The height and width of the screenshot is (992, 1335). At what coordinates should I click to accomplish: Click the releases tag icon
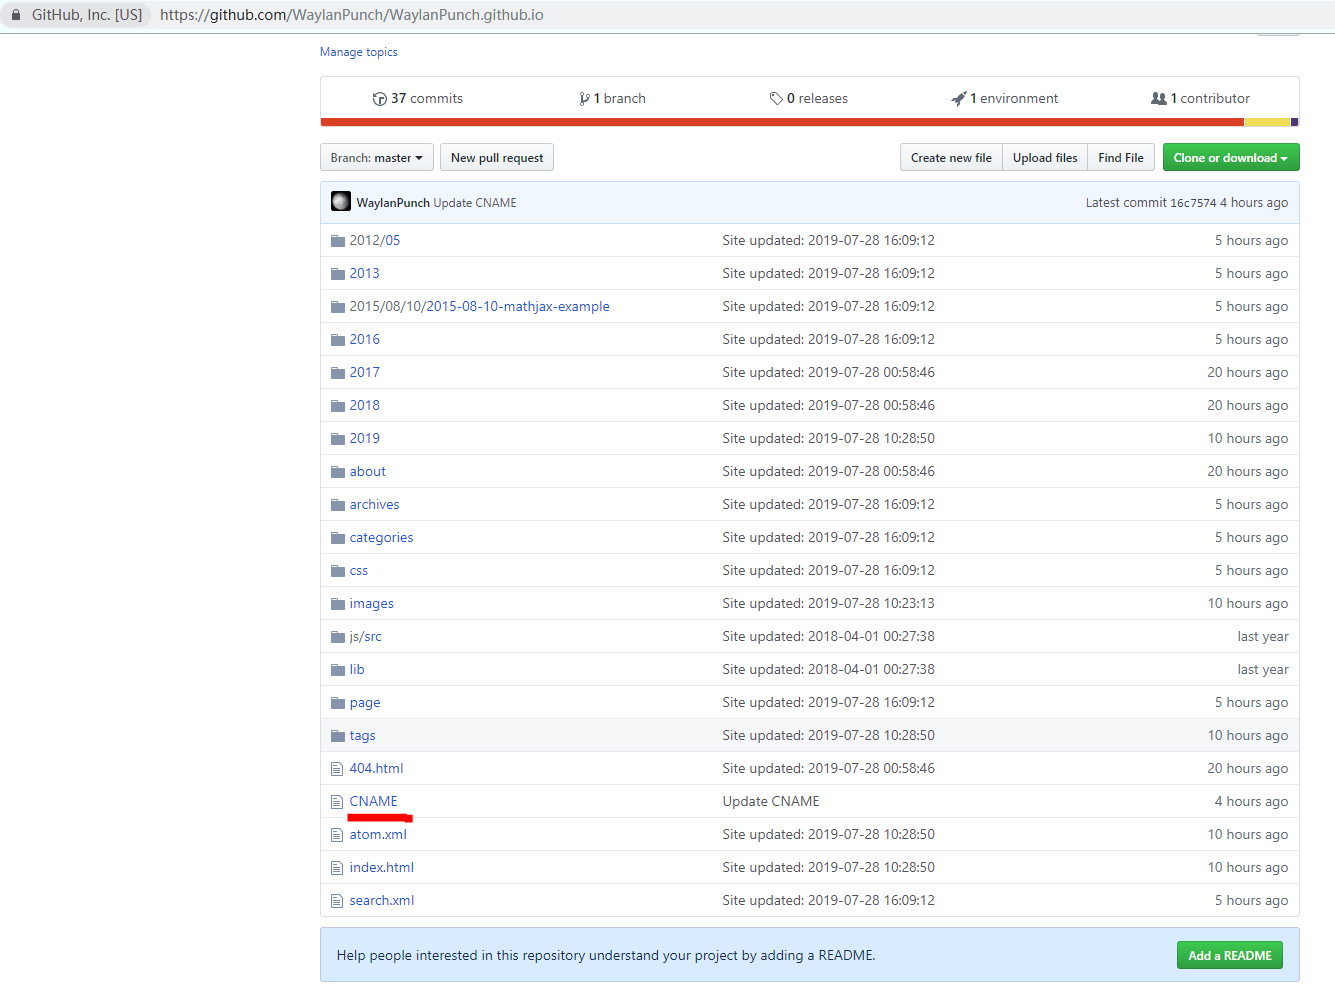pyautogui.click(x=776, y=99)
